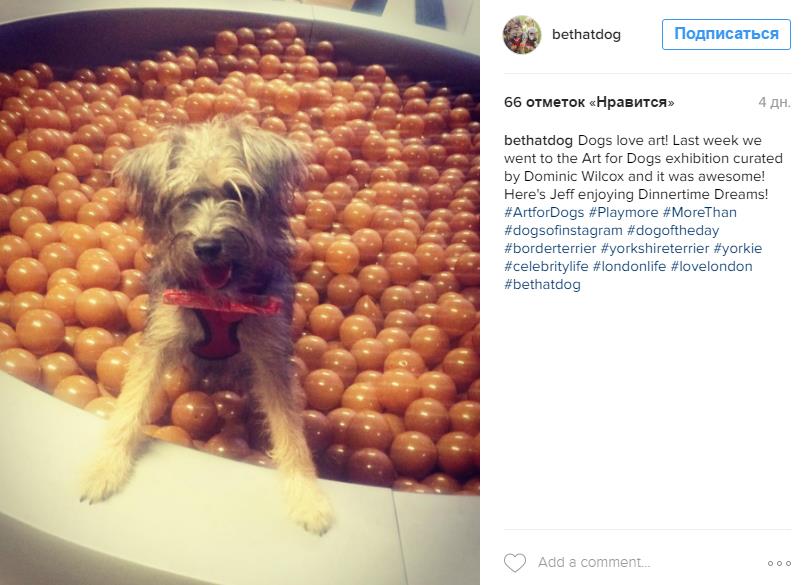
Task: Open the bethatdog profile avatar
Action: (x=522, y=34)
